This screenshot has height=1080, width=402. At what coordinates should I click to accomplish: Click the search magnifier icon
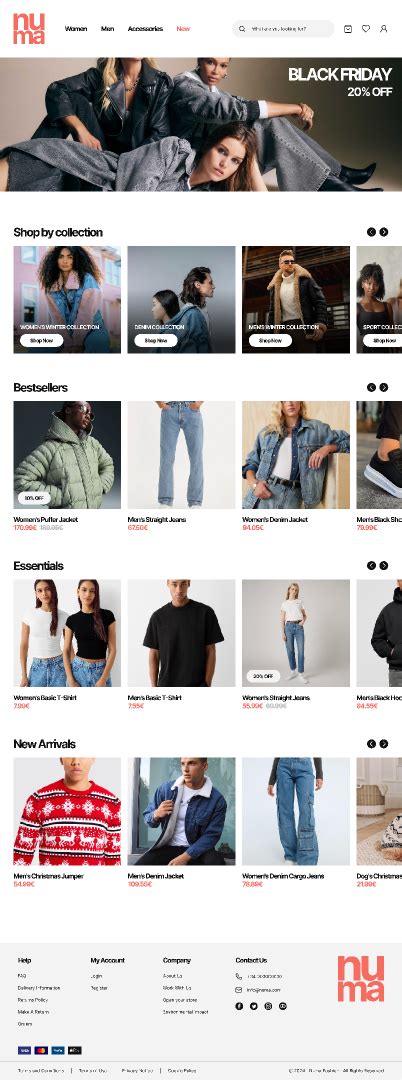point(242,29)
